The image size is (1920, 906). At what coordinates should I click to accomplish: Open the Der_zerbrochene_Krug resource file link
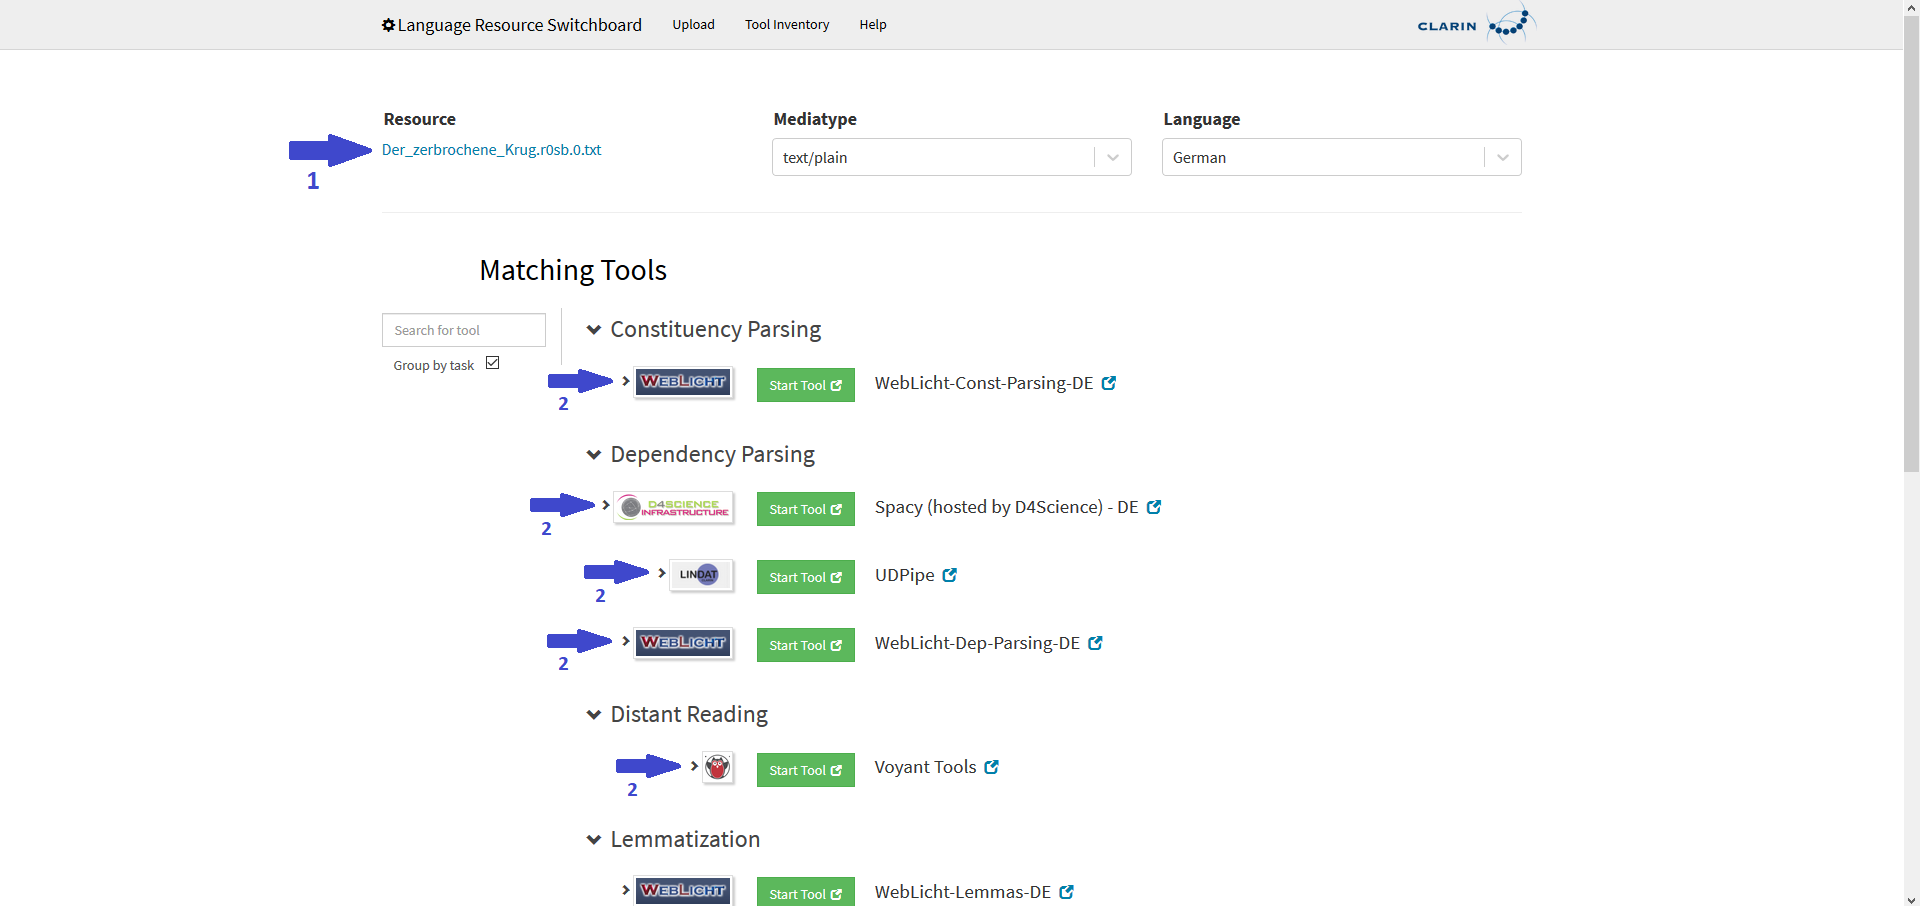point(491,150)
